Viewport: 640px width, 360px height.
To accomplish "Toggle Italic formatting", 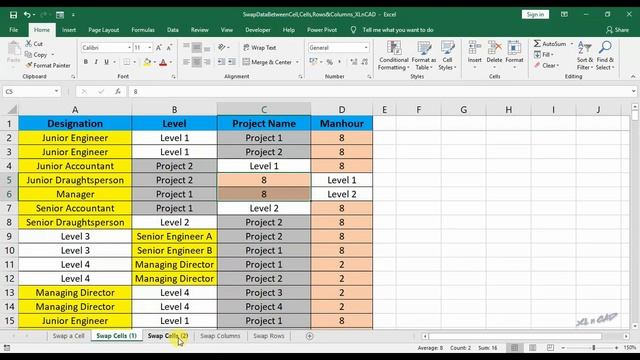I will 96,62.
